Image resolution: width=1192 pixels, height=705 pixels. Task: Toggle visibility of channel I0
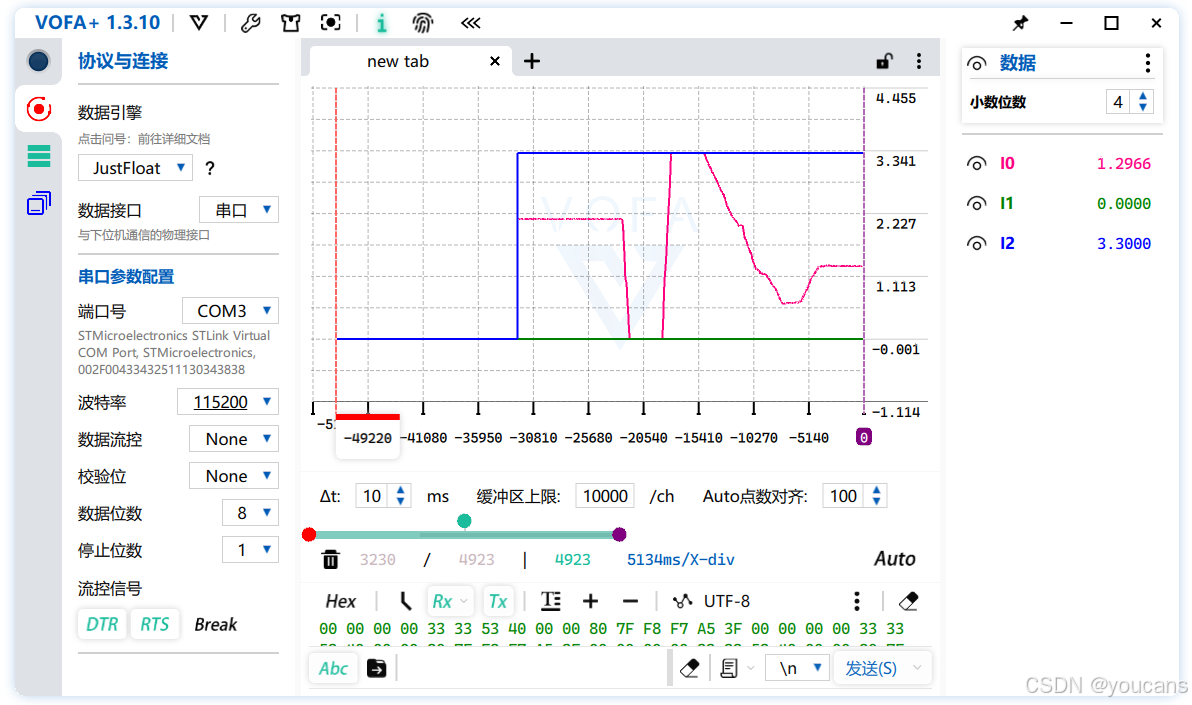(977, 164)
